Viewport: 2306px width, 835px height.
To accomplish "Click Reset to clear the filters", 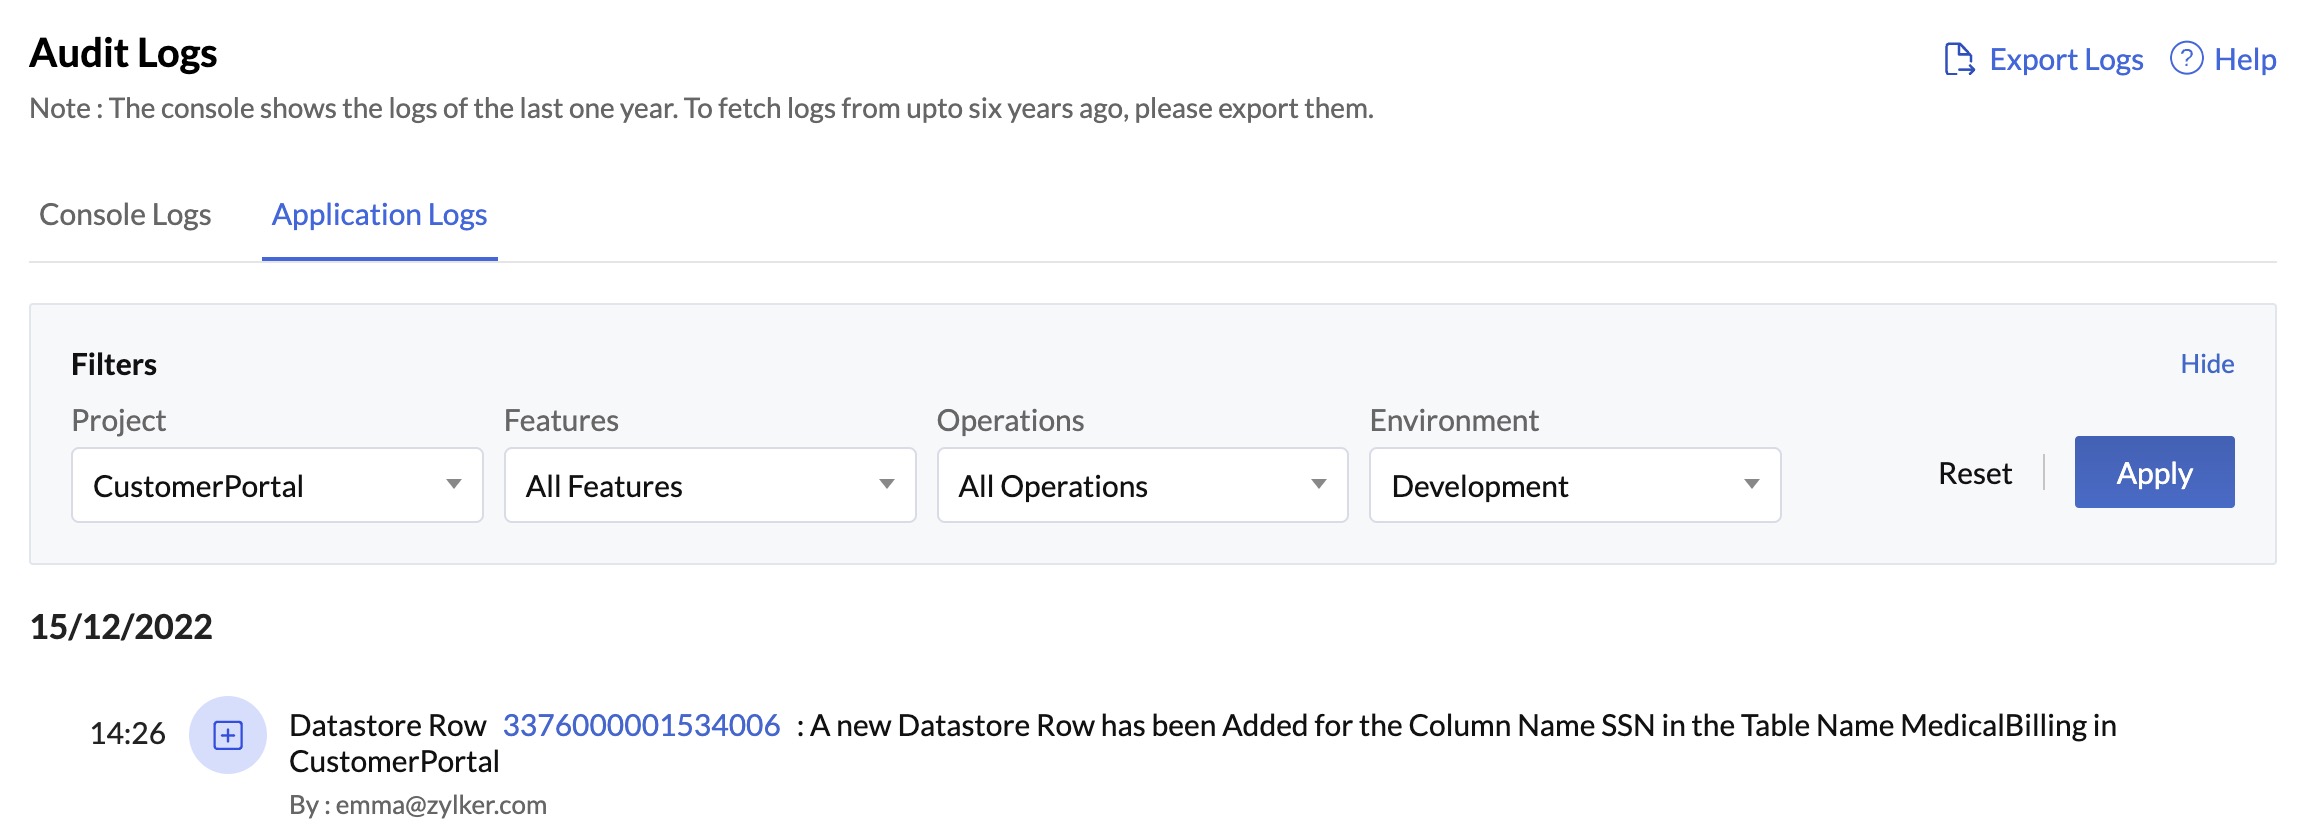I will point(1974,473).
